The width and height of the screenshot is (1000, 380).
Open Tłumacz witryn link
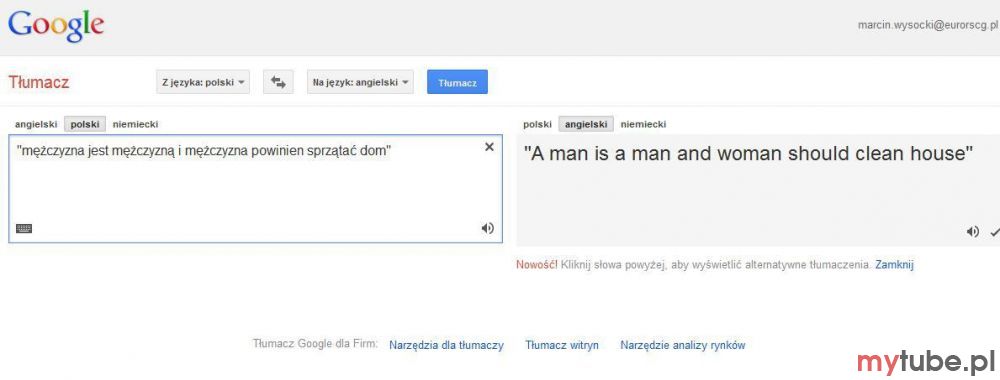tap(562, 346)
